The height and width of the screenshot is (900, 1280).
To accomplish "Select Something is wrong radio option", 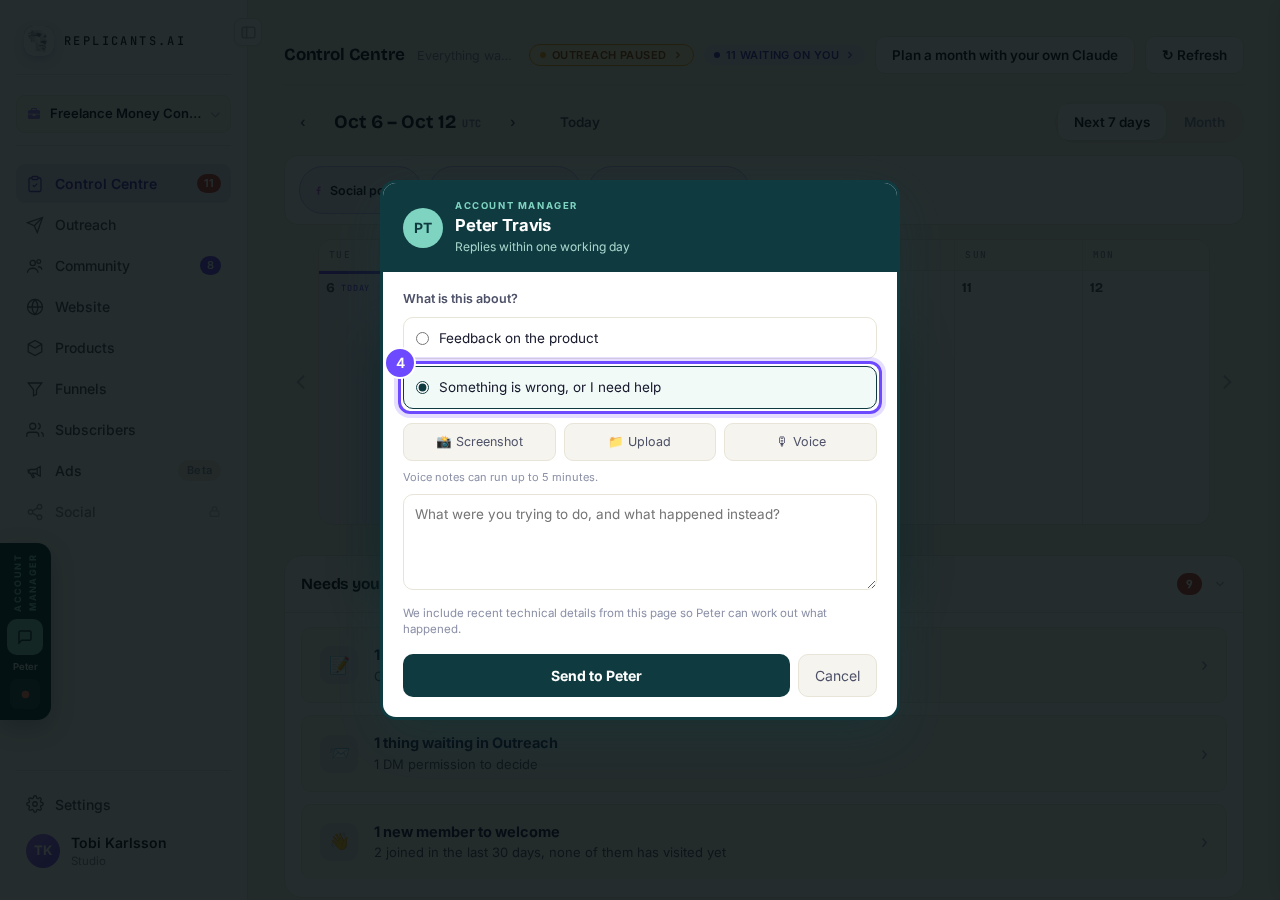I will [422, 387].
